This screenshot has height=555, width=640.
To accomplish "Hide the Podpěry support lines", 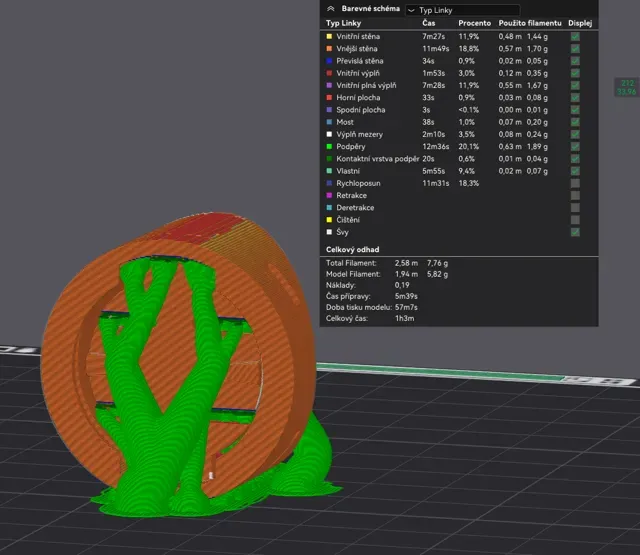I will (575, 147).
